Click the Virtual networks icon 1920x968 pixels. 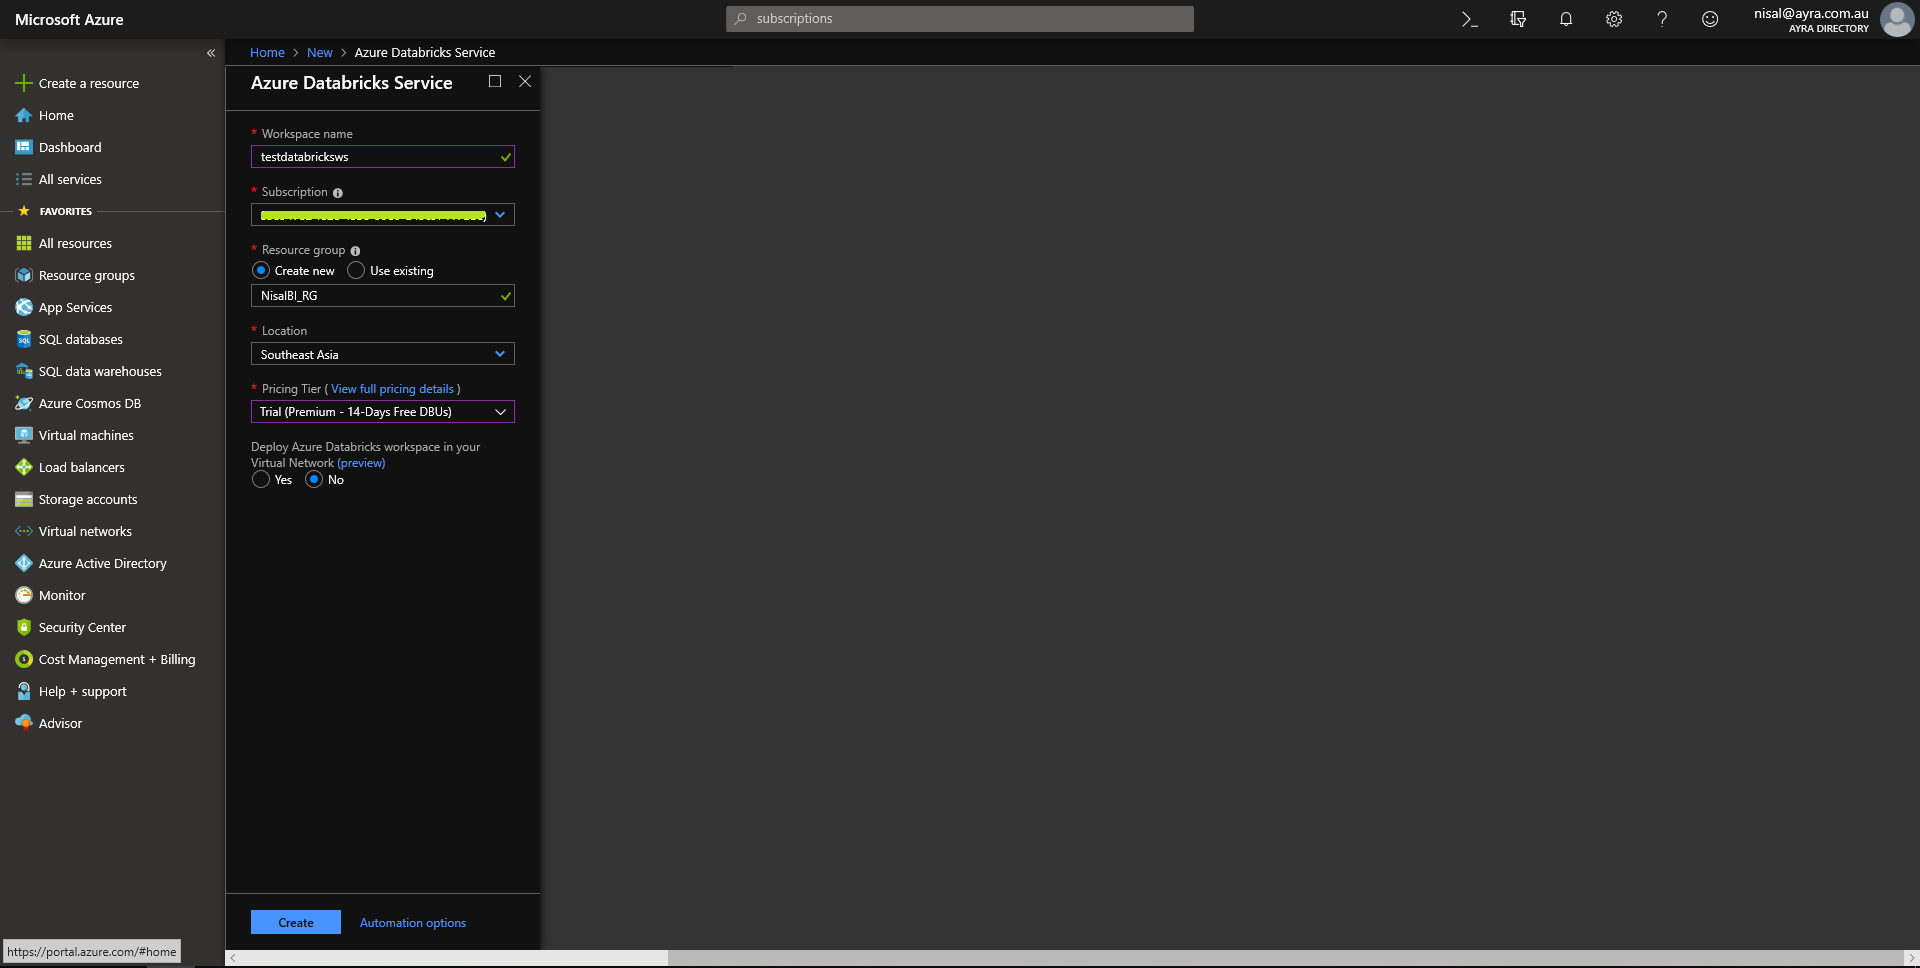click(24, 531)
